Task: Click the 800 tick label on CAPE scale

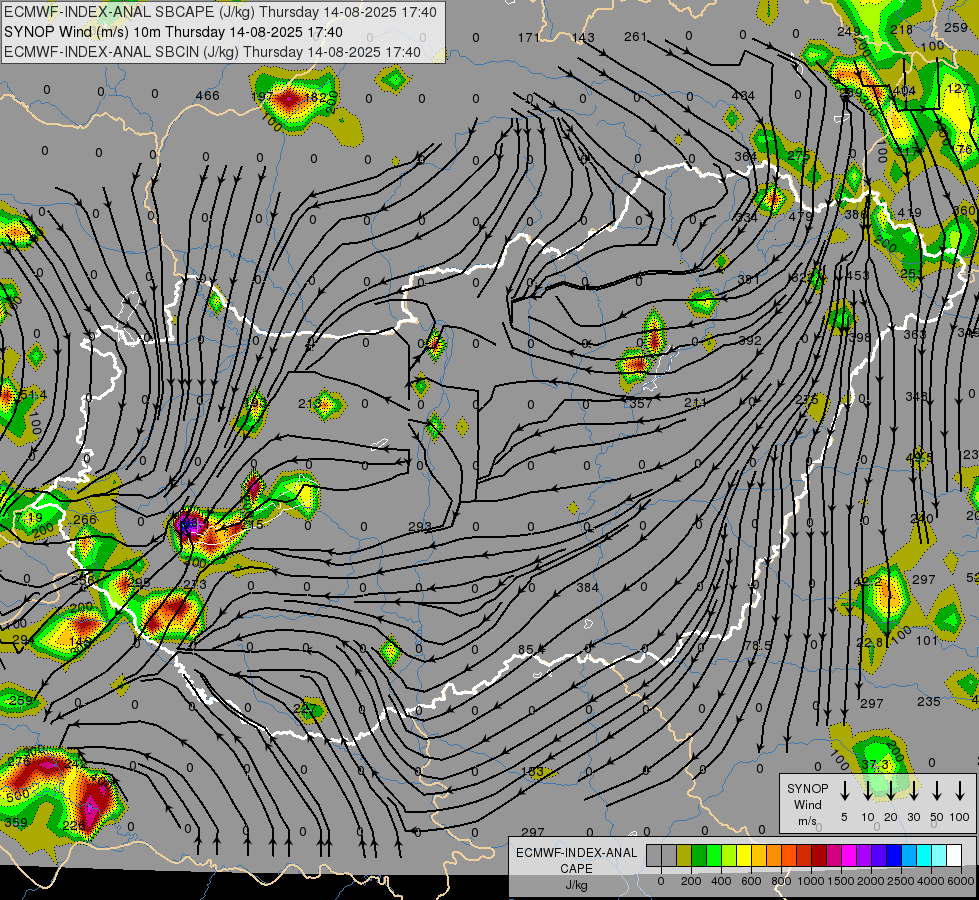Action: tap(781, 881)
